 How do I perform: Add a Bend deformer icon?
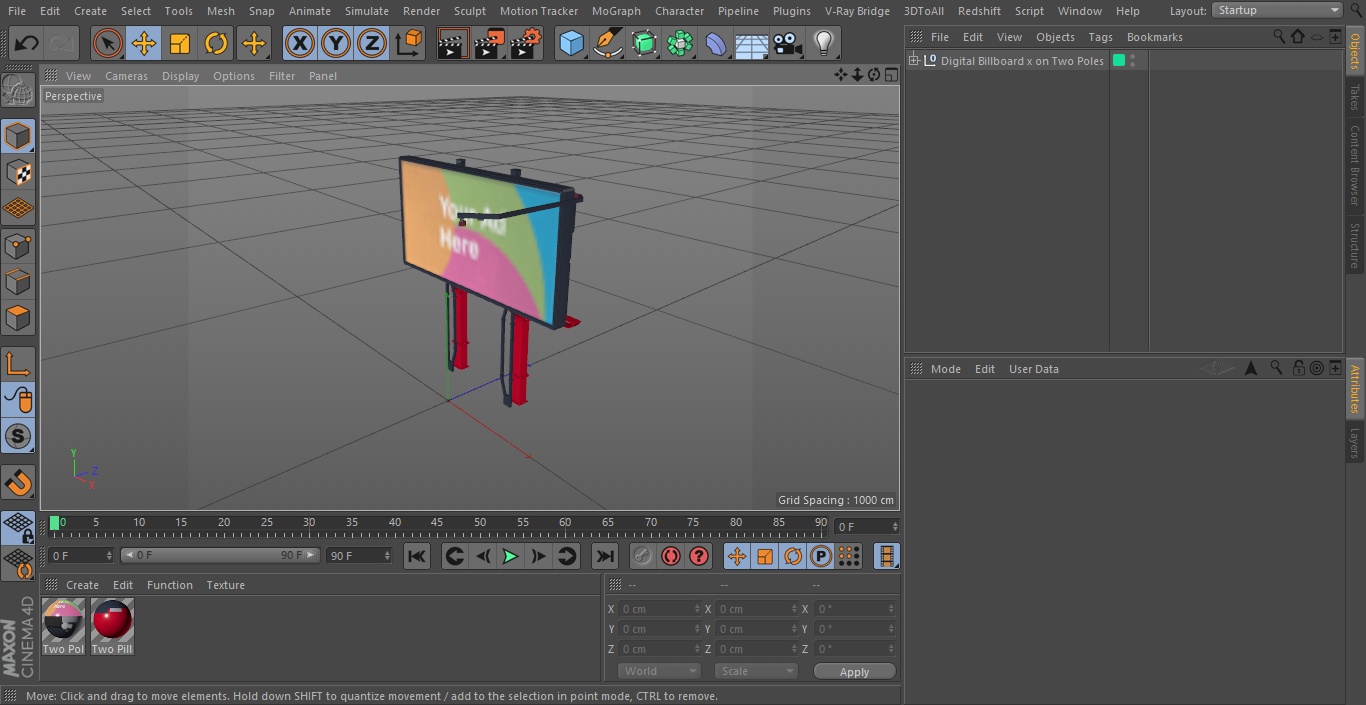[x=716, y=43]
